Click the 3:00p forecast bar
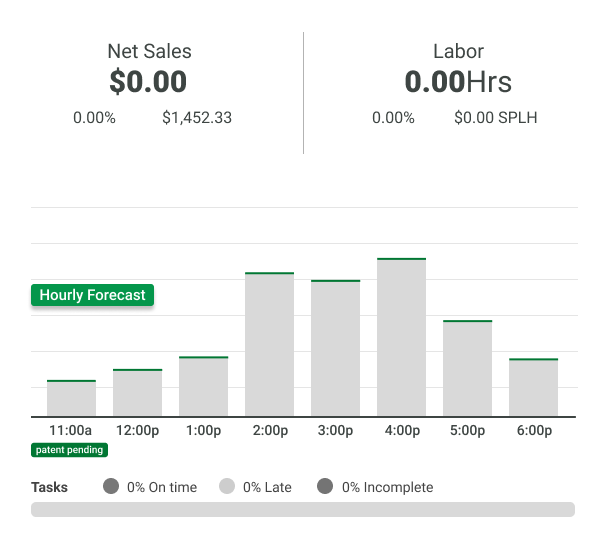The height and width of the screenshot is (553, 606). [335, 348]
